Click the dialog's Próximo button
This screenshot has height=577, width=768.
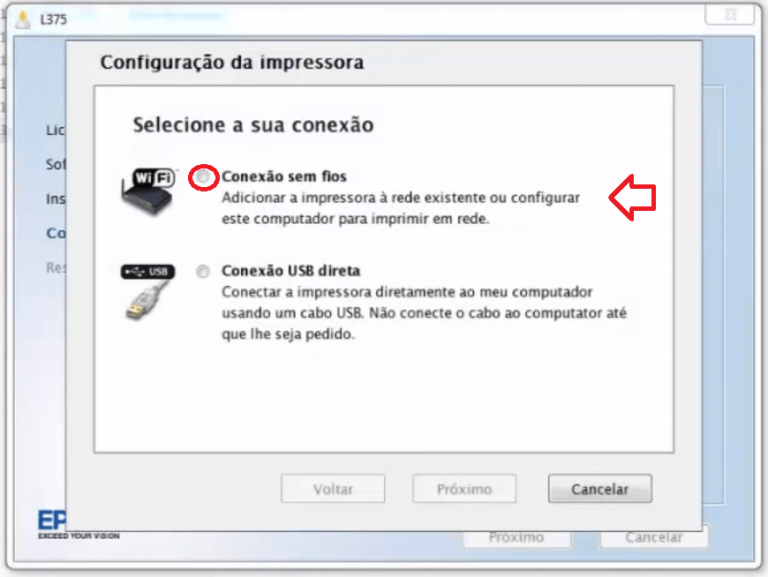click(464, 488)
